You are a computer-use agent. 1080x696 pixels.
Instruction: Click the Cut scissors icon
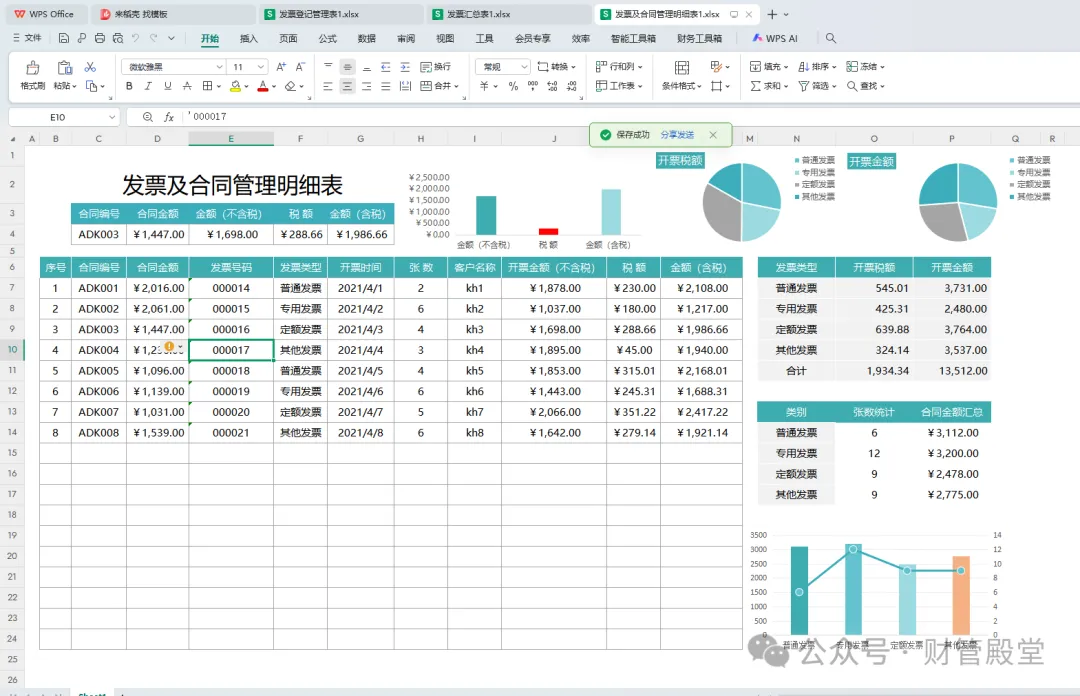click(90, 67)
